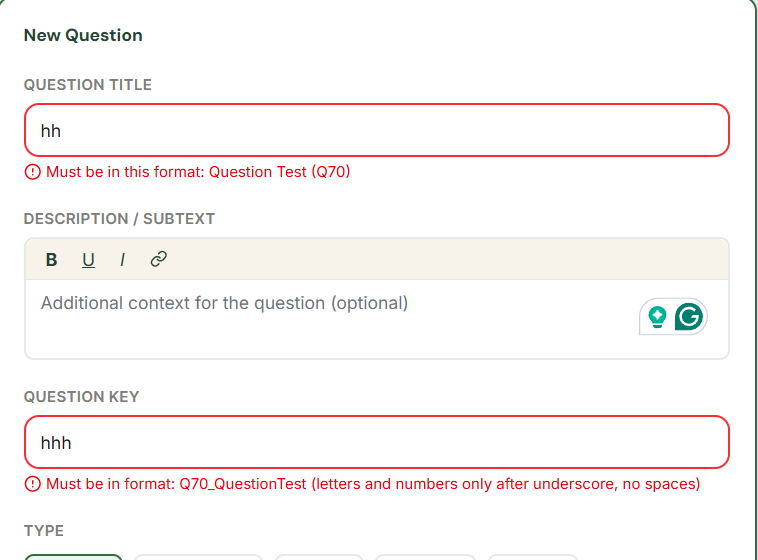Click the error icon below Question Title

pos(33,172)
